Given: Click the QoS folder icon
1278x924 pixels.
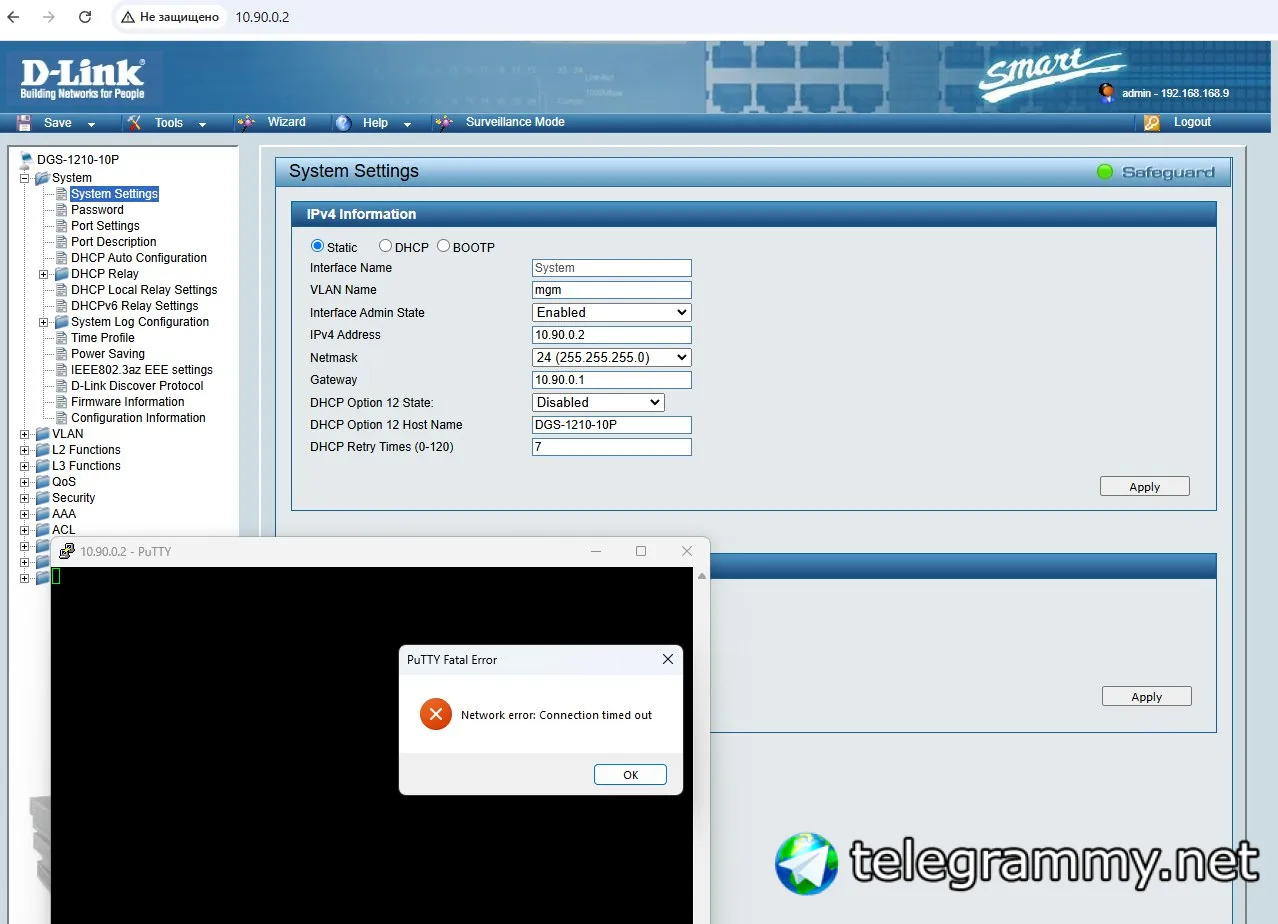Looking at the screenshot, I should tap(42, 482).
